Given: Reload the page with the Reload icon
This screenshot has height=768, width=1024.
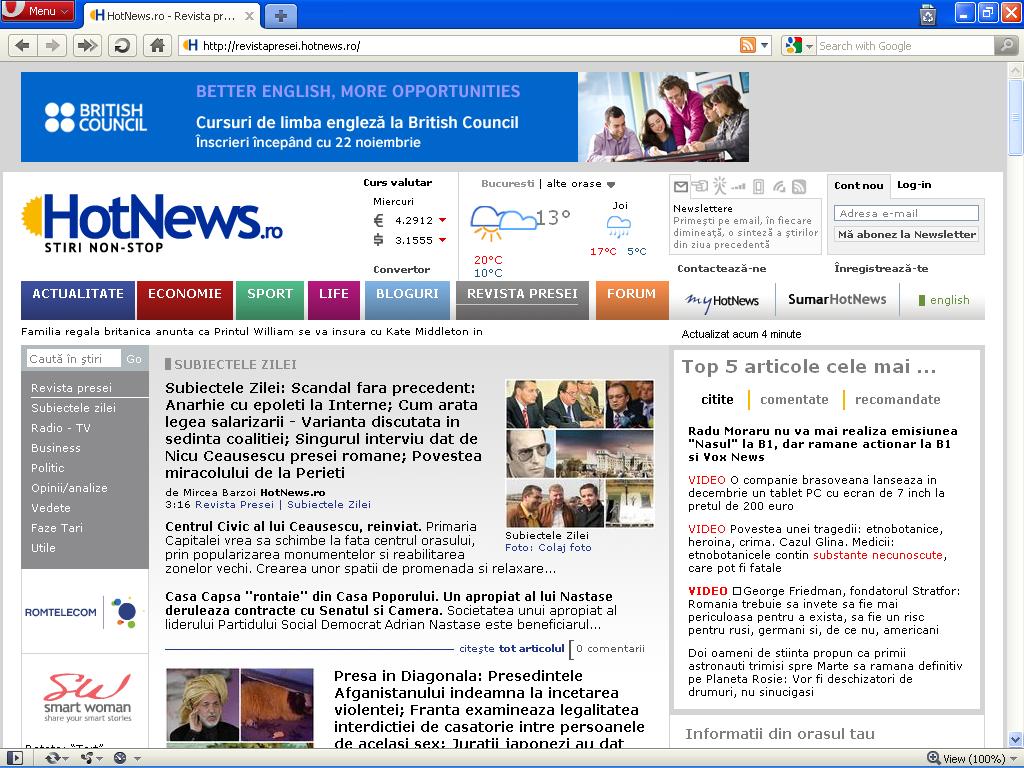Looking at the screenshot, I should (x=122, y=46).
